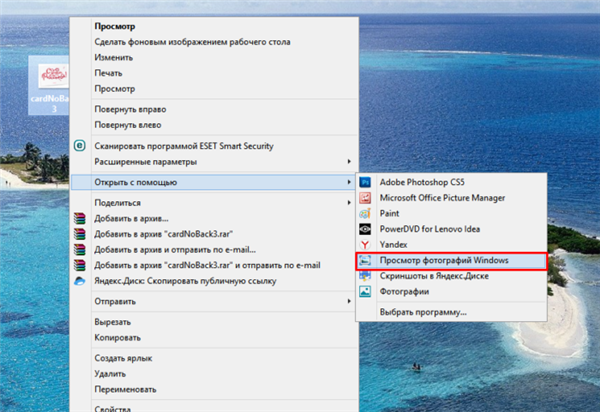The height and width of the screenshot is (412, 600).
Task: Expand the 'Открыть с помощью' submenu arrow
Action: click(349, 182)
